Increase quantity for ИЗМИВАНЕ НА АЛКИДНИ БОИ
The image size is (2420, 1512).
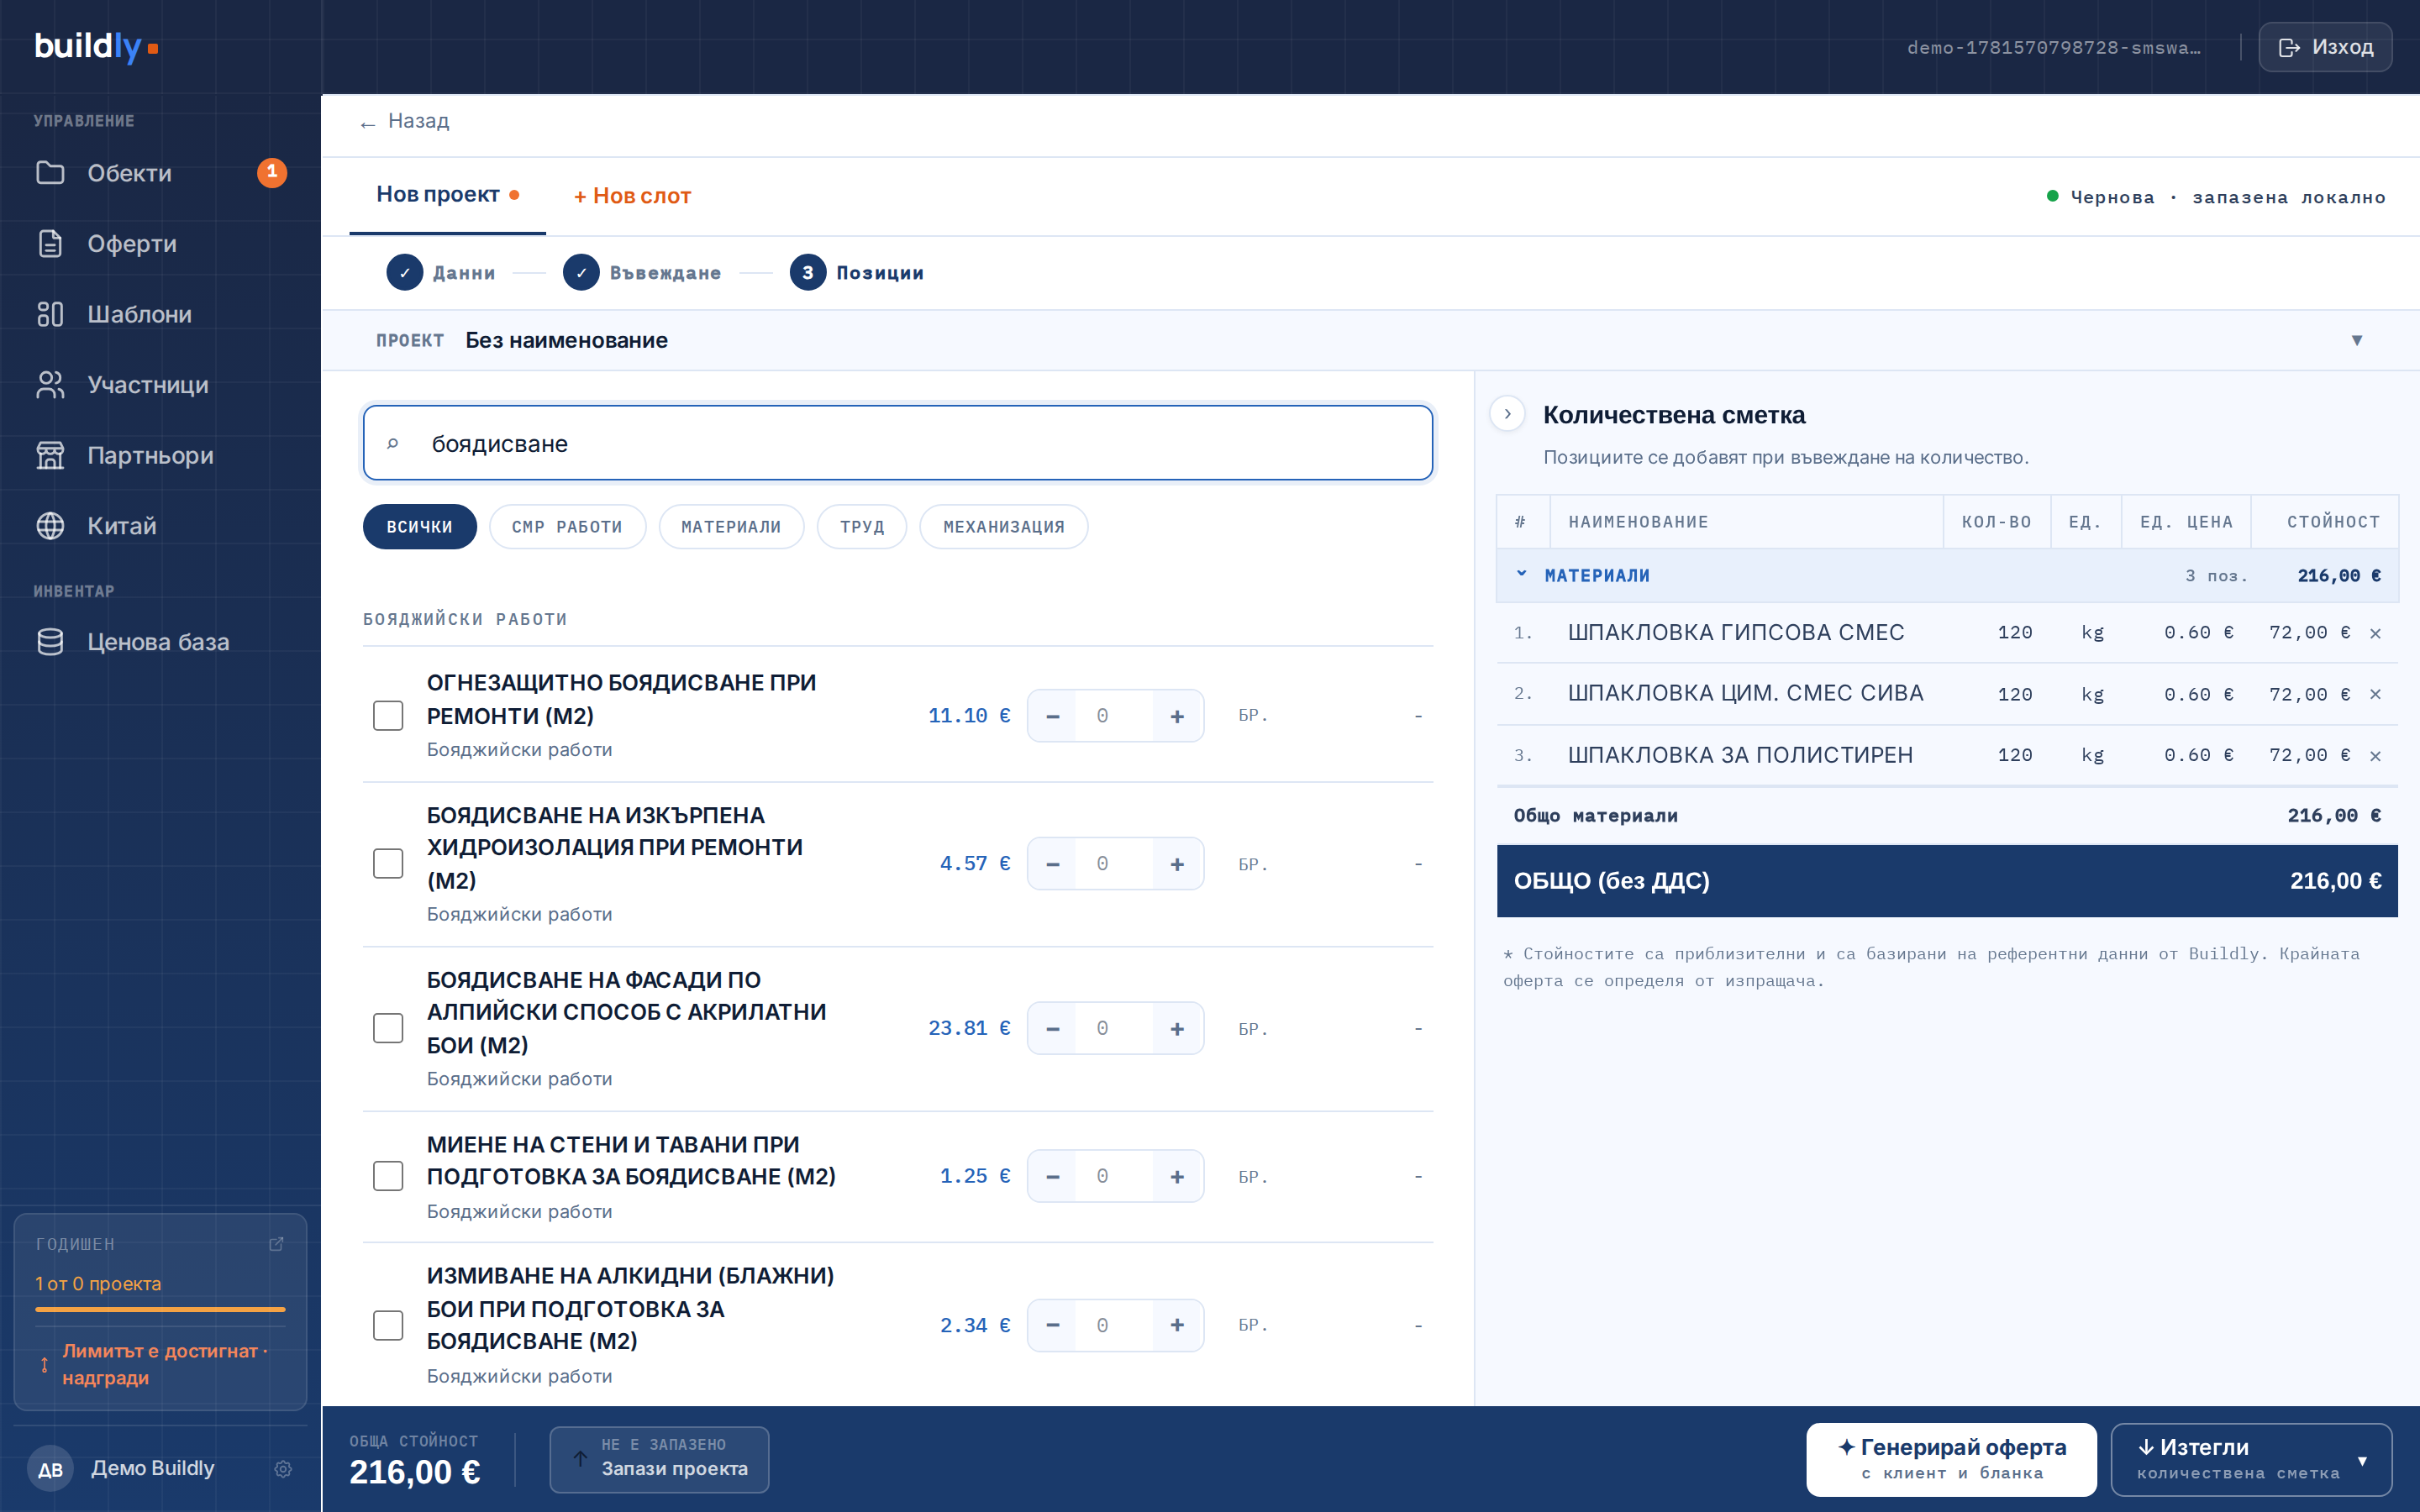tap(1177, 1325)
